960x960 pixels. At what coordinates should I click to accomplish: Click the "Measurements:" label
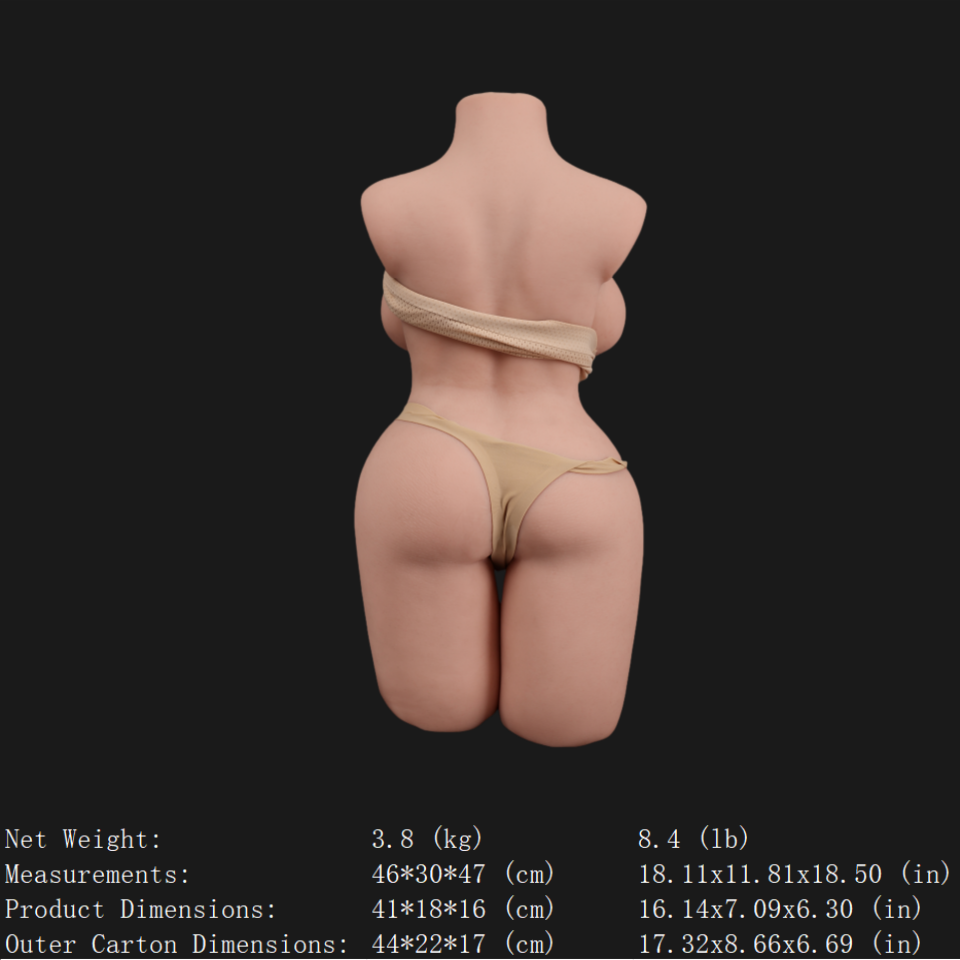point(97,874)
